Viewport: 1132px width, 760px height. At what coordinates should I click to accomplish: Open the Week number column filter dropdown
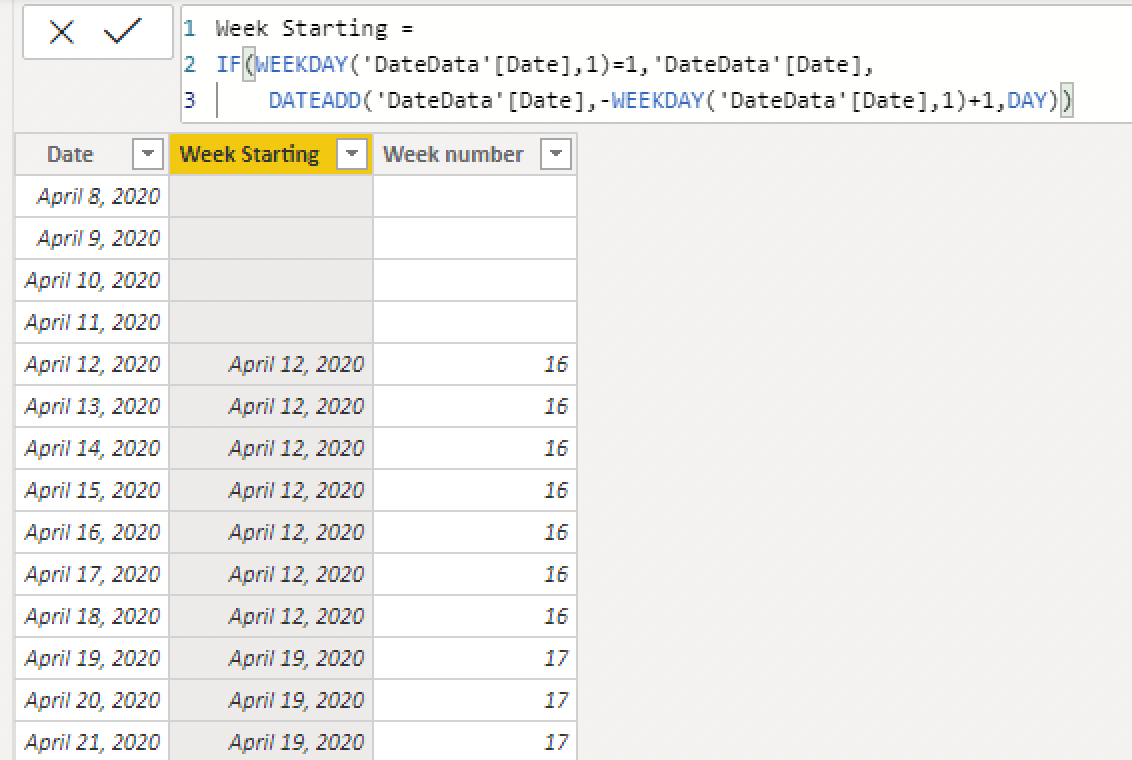pyautogui.click(x=556, y=154)
